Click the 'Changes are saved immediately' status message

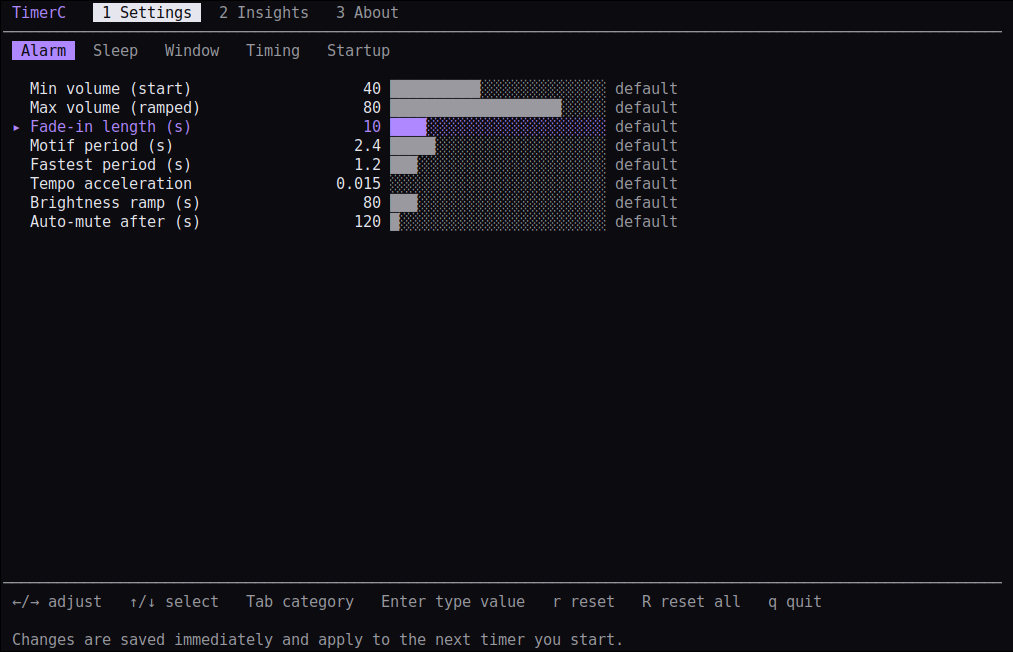317,640
